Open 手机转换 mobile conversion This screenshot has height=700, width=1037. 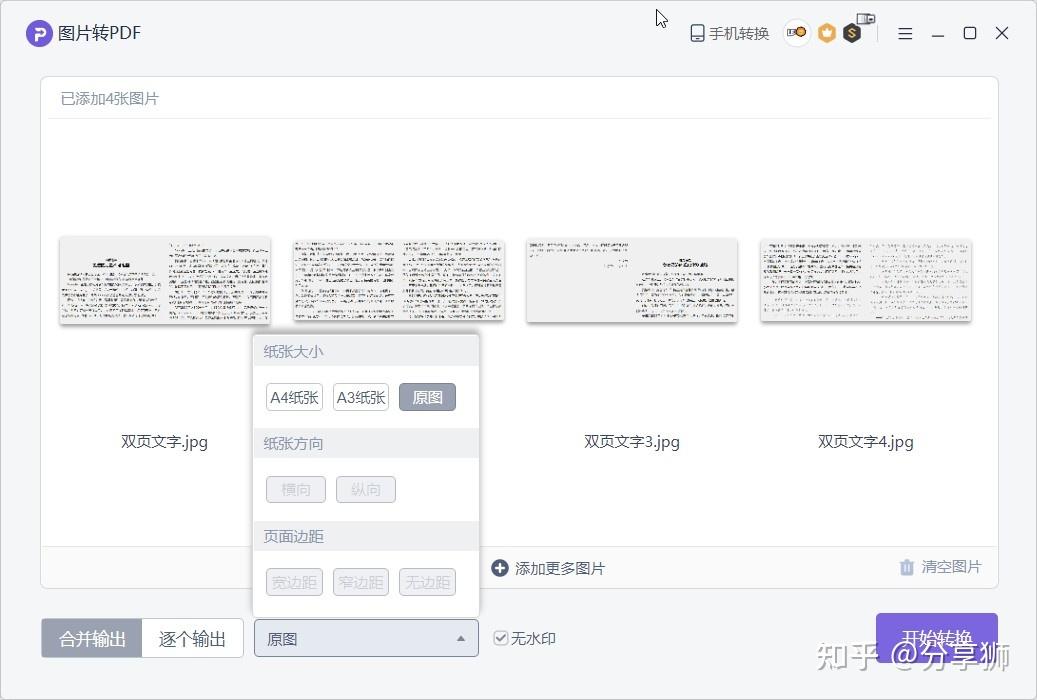click(x=729, y=33)
